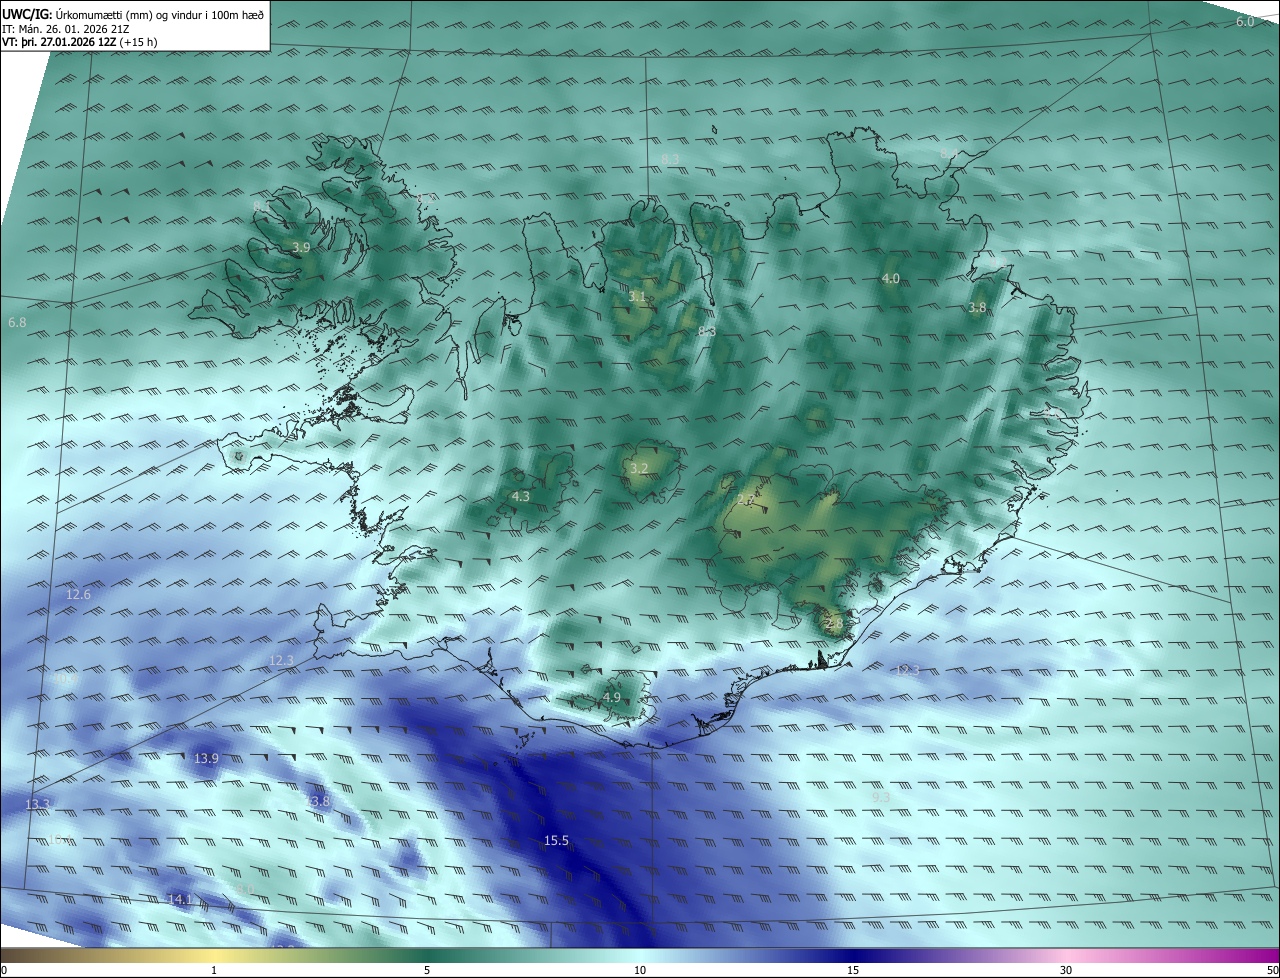
Task: Click the 13.3 value label
Action: [37, 805]
